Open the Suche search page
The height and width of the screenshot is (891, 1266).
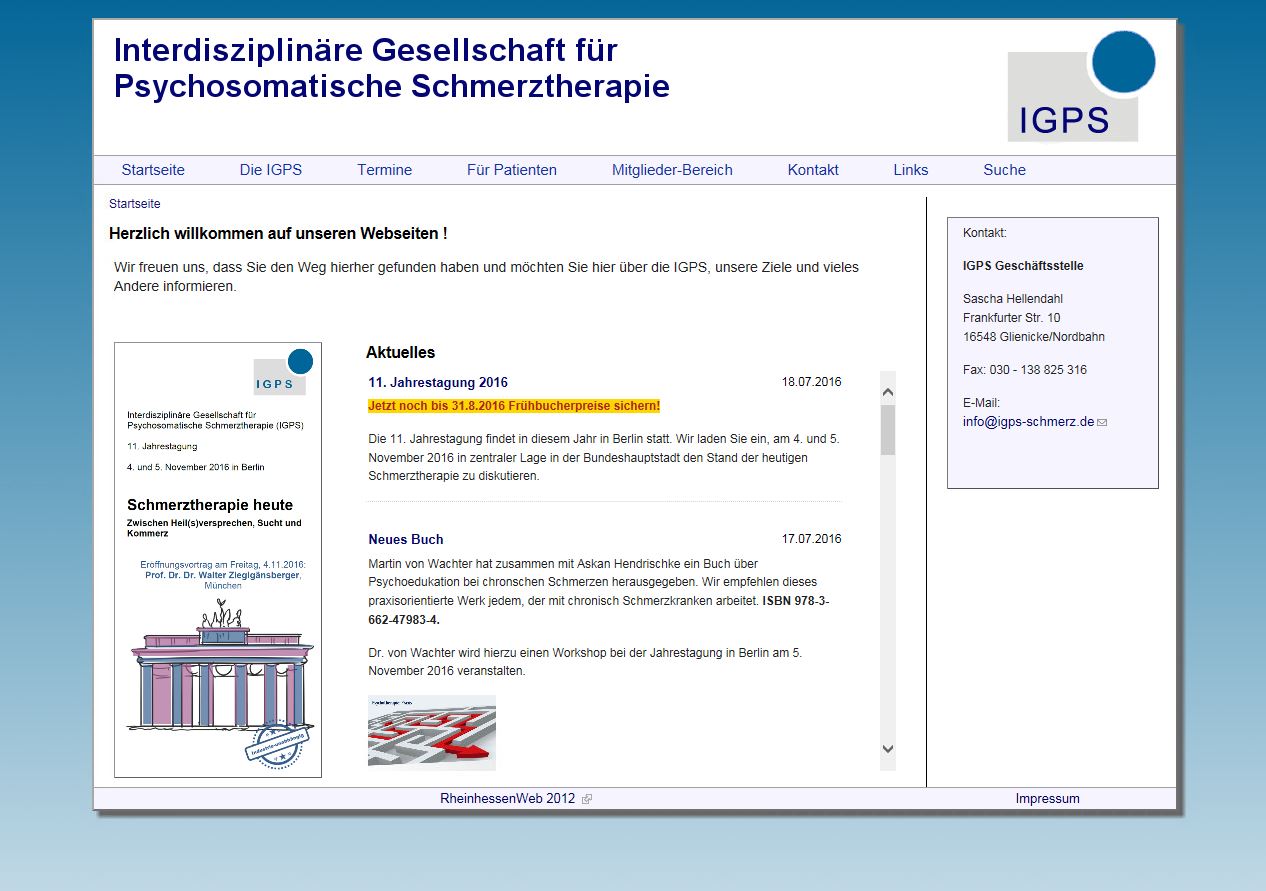[1004, 170]
